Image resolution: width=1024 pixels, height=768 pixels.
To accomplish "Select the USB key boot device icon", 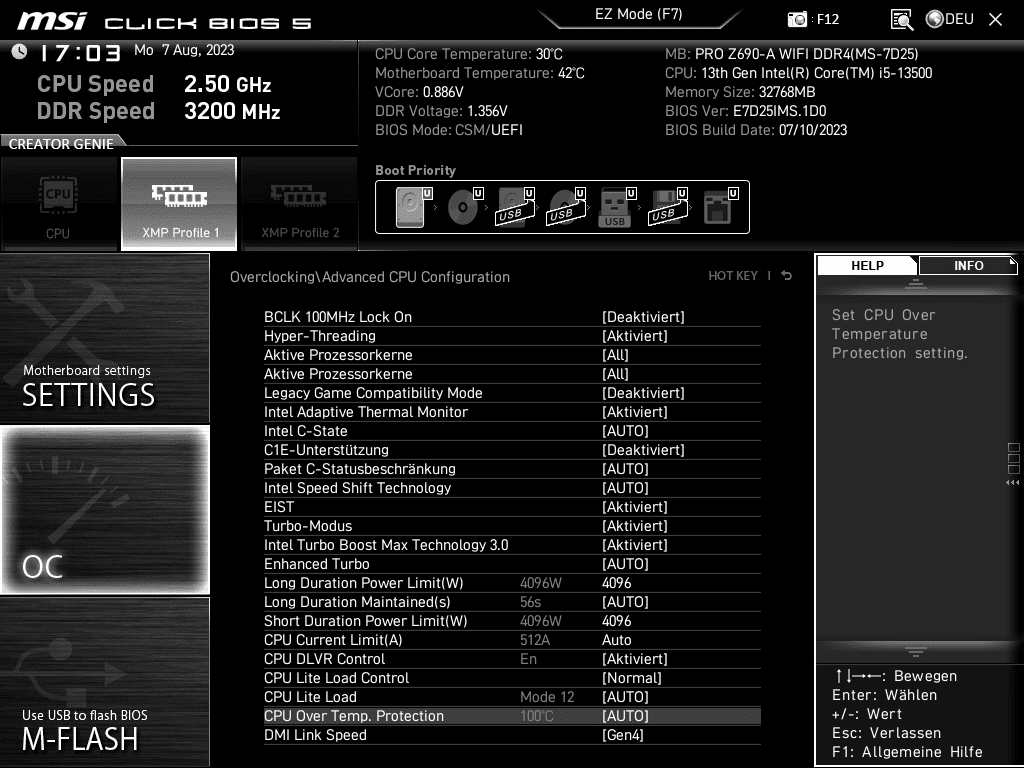I will 617,207.
